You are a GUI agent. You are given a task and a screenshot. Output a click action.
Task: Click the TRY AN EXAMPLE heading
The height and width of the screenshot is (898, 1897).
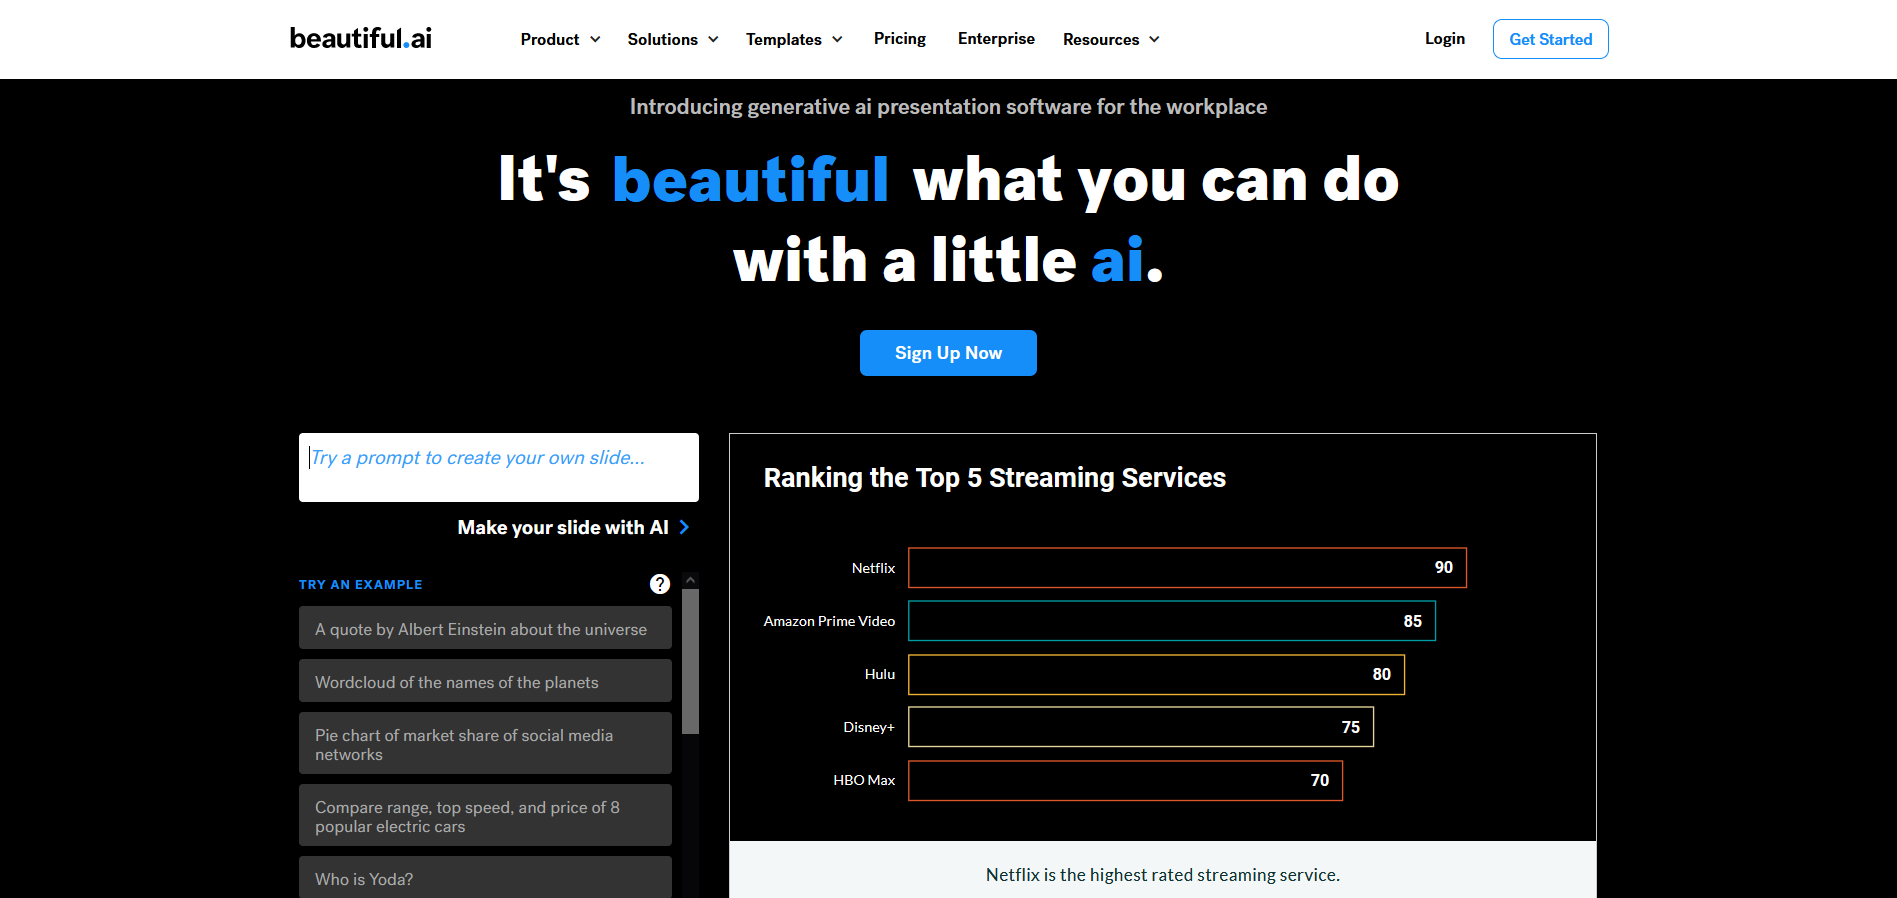coord(360,584)
